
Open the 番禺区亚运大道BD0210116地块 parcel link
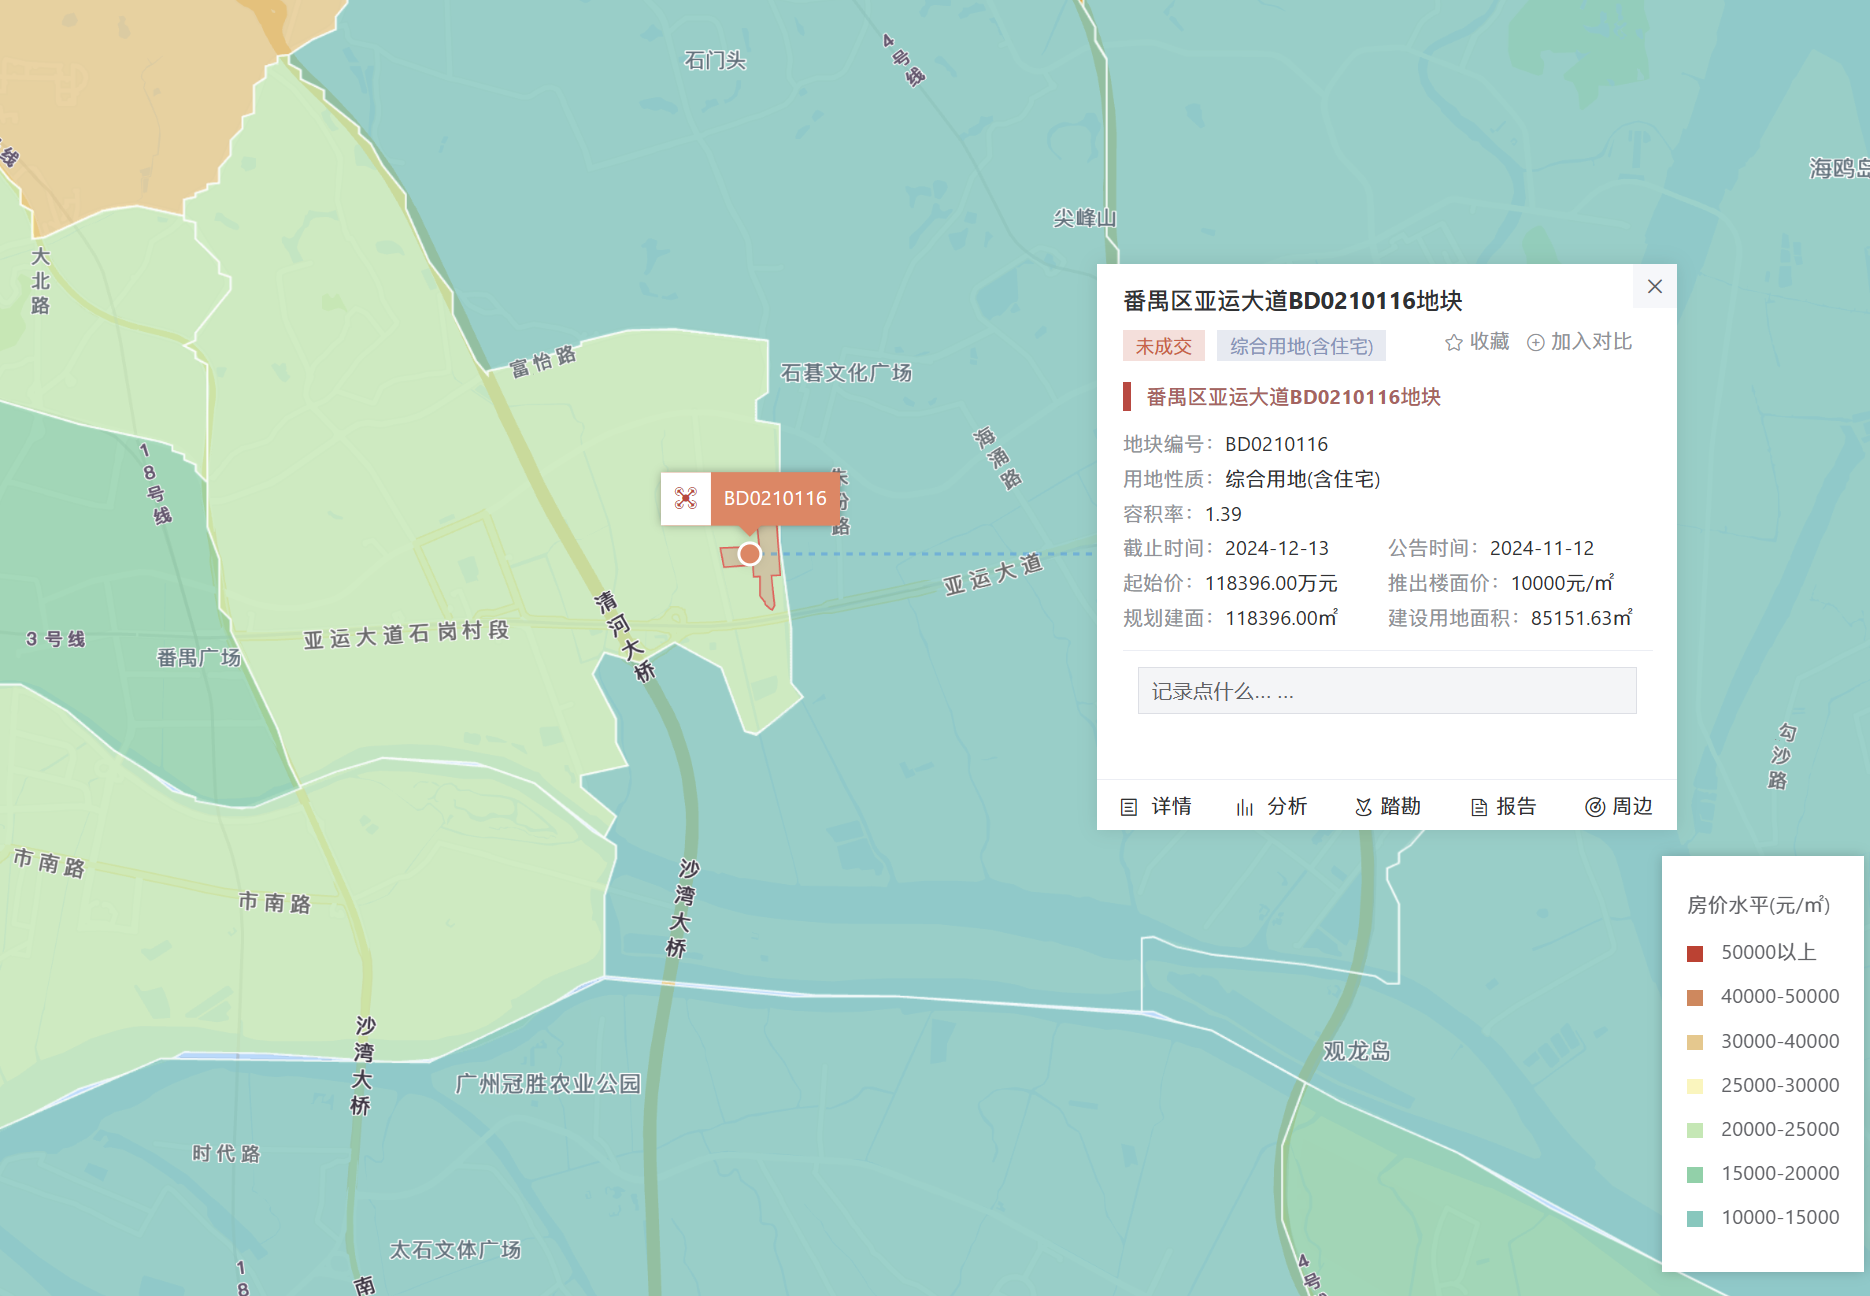[1291, 396]
